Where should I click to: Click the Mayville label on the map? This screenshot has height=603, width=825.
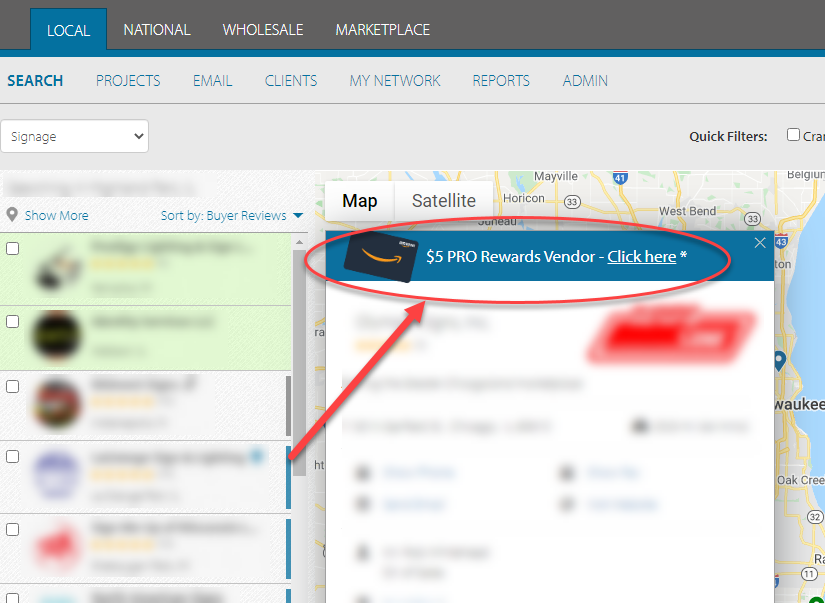pyautogui.click(x=556, y=176)
